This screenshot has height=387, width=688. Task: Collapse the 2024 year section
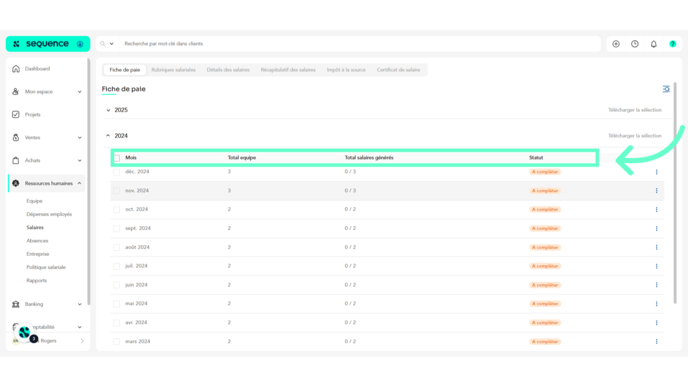(x=108, y=136)
